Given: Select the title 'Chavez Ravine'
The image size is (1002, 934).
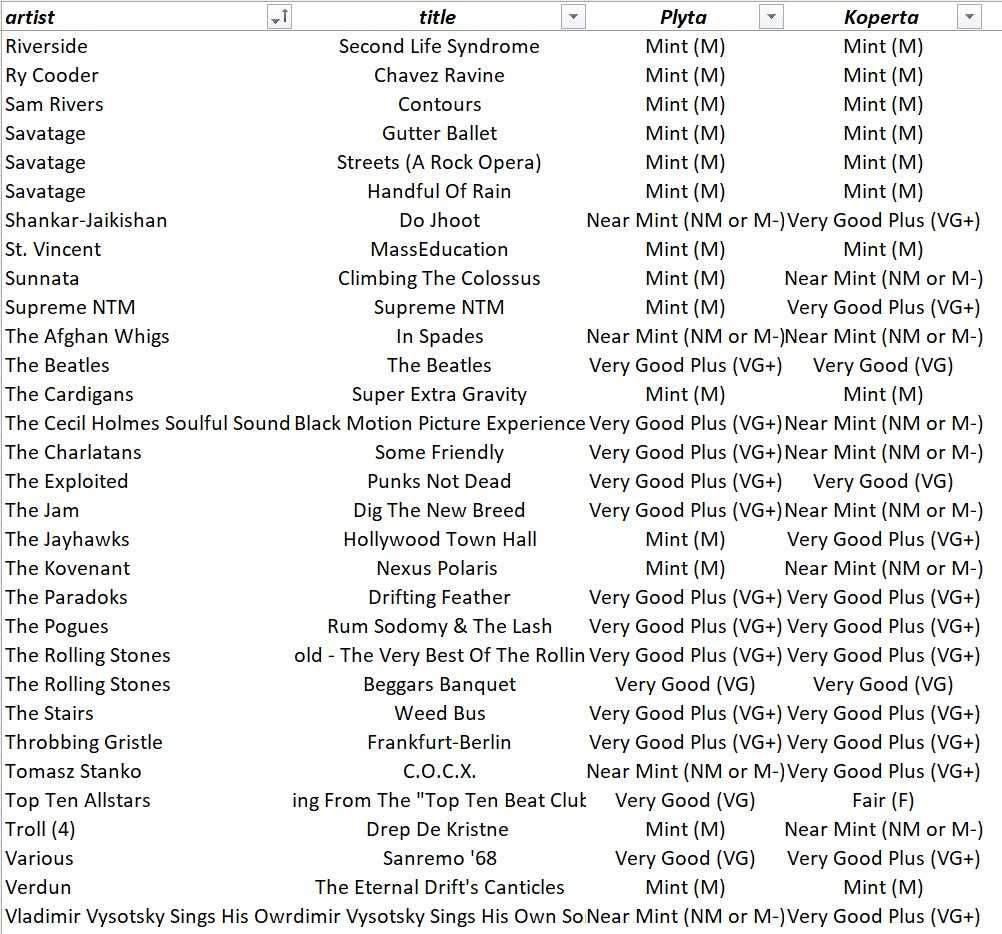Looking at the screenshot, I should pos(439,75).
